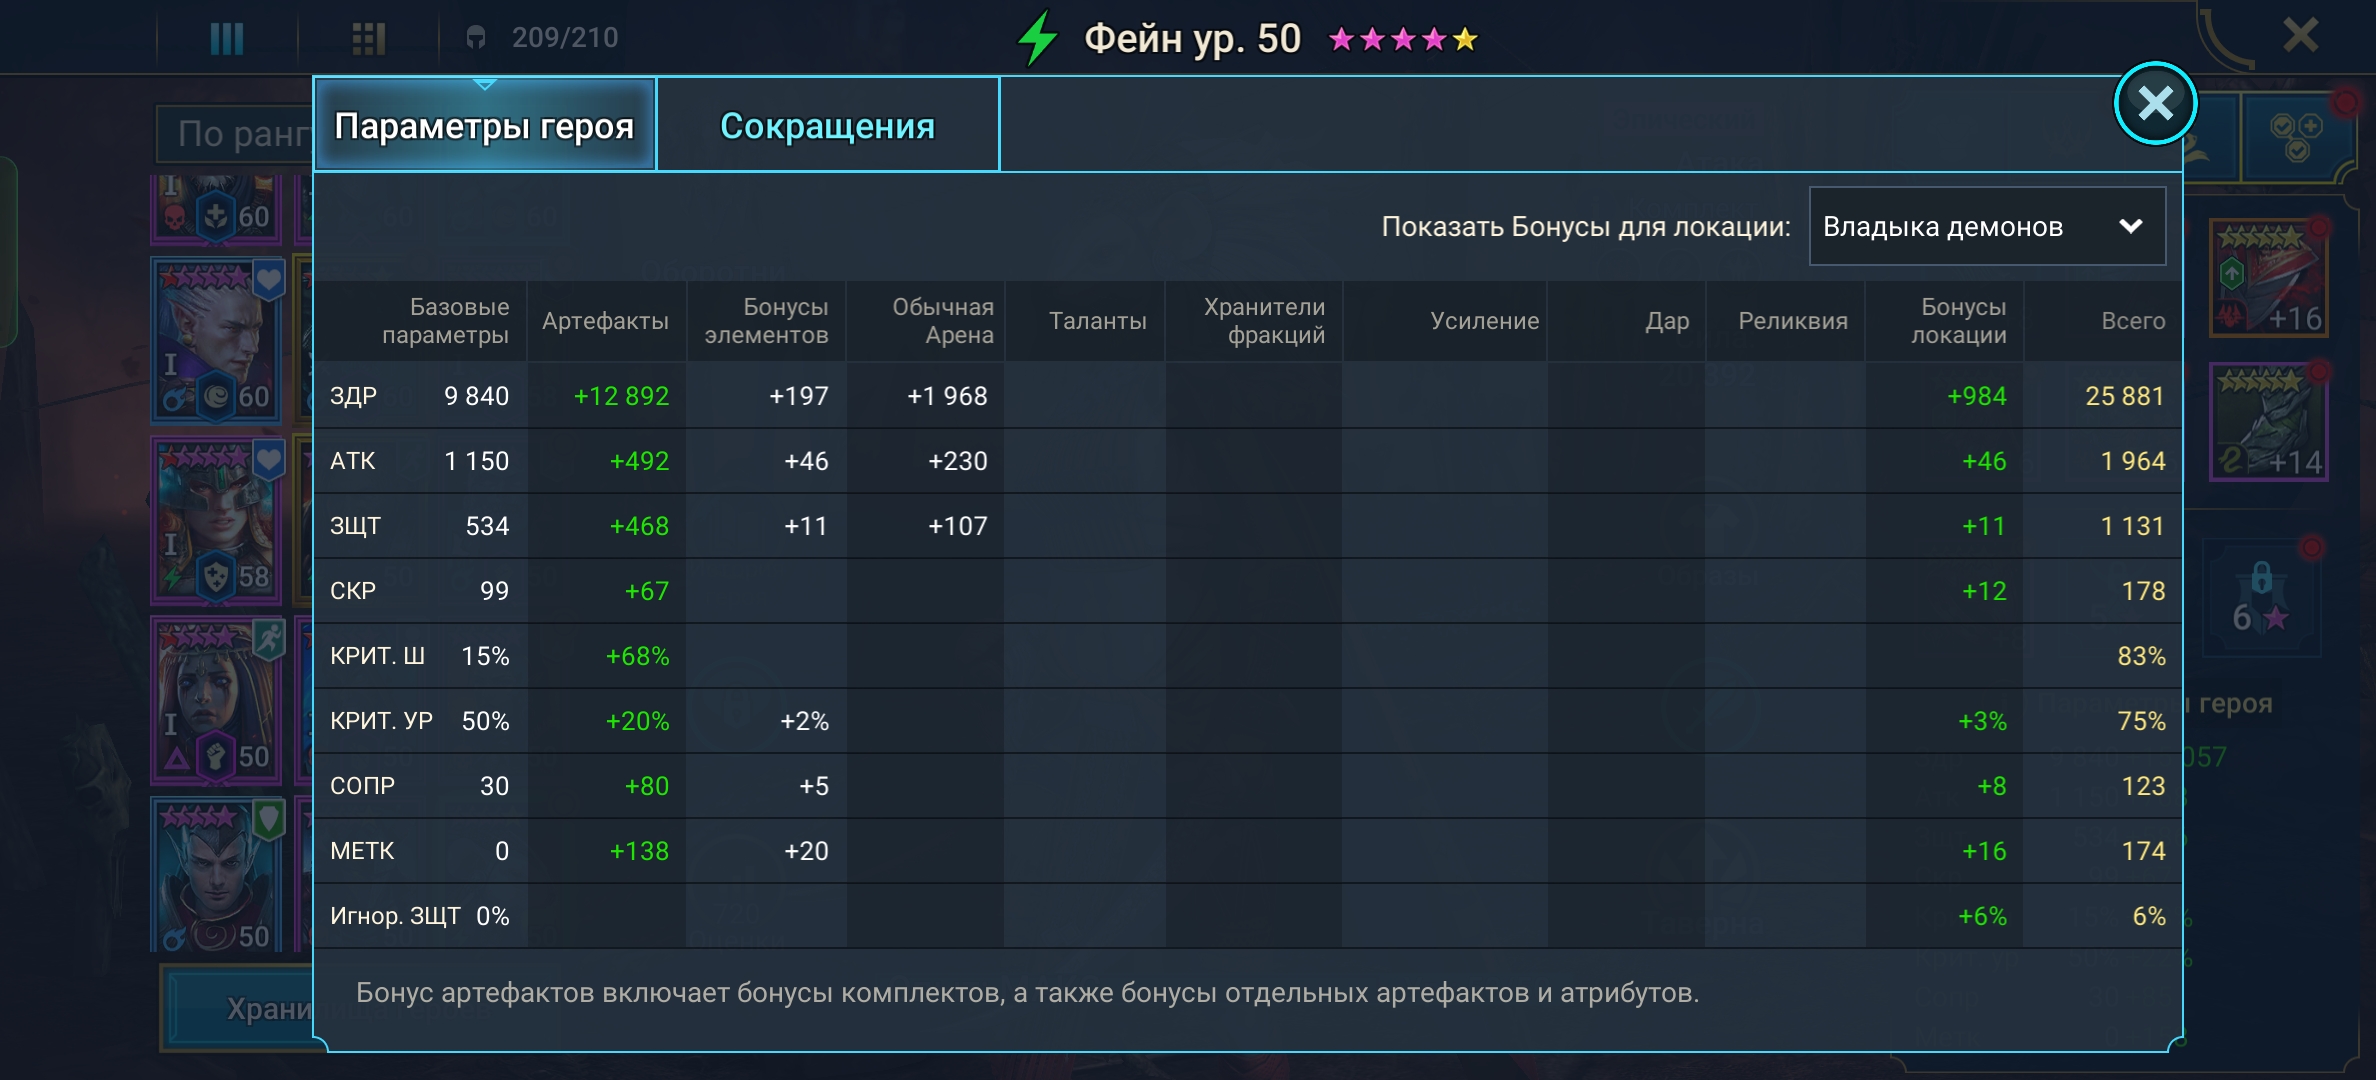Switch to grid view icon

pyautogui.click(x=368, y=38)
